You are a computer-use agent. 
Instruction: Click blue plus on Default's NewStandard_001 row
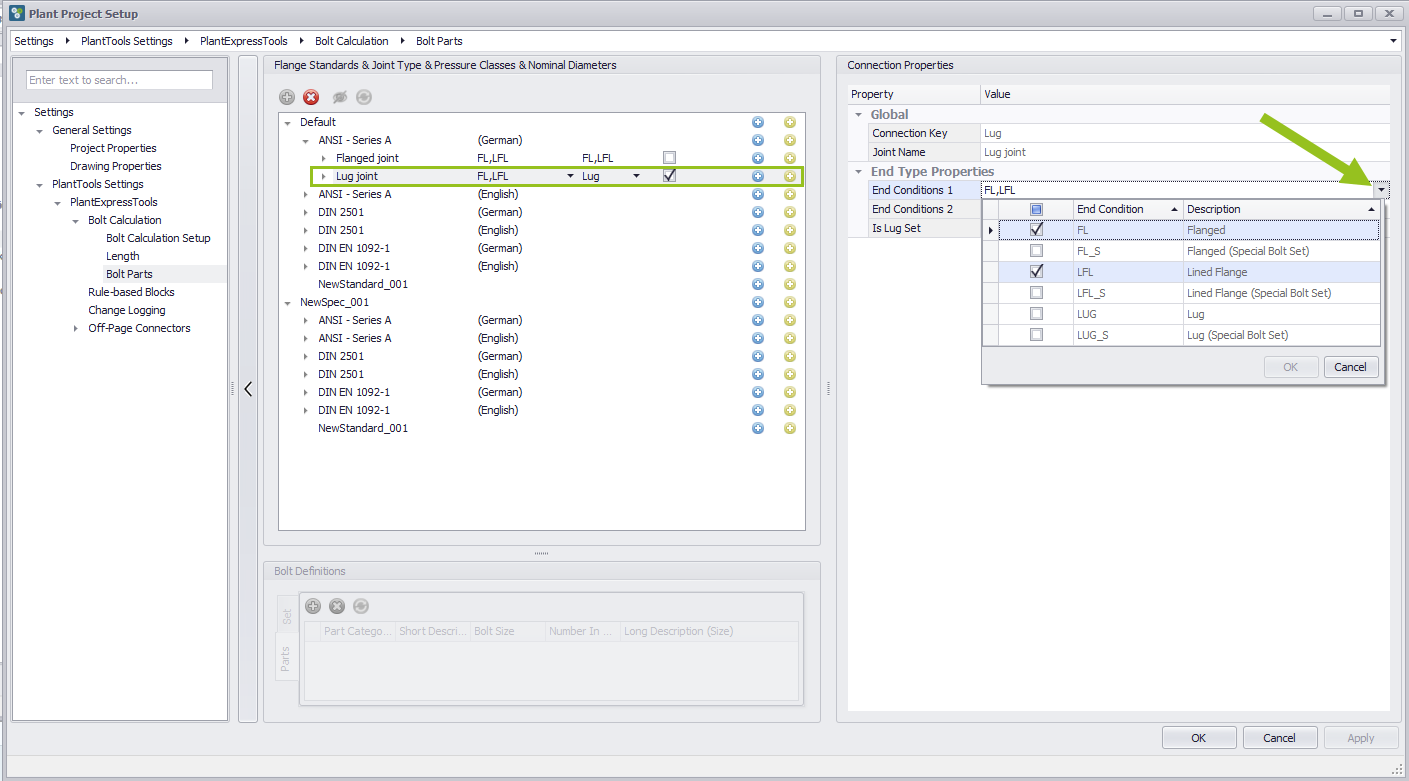pyautogui.click(x=758, y=284)
